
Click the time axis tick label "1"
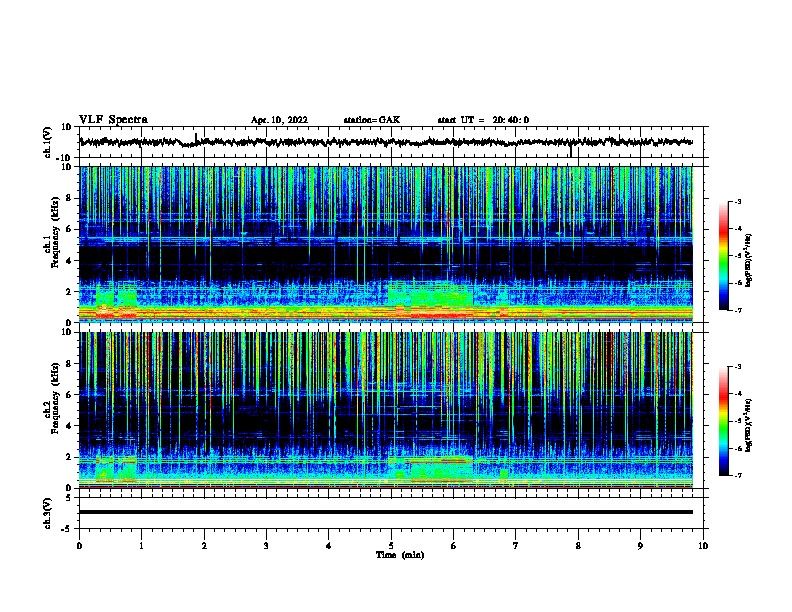141,546
